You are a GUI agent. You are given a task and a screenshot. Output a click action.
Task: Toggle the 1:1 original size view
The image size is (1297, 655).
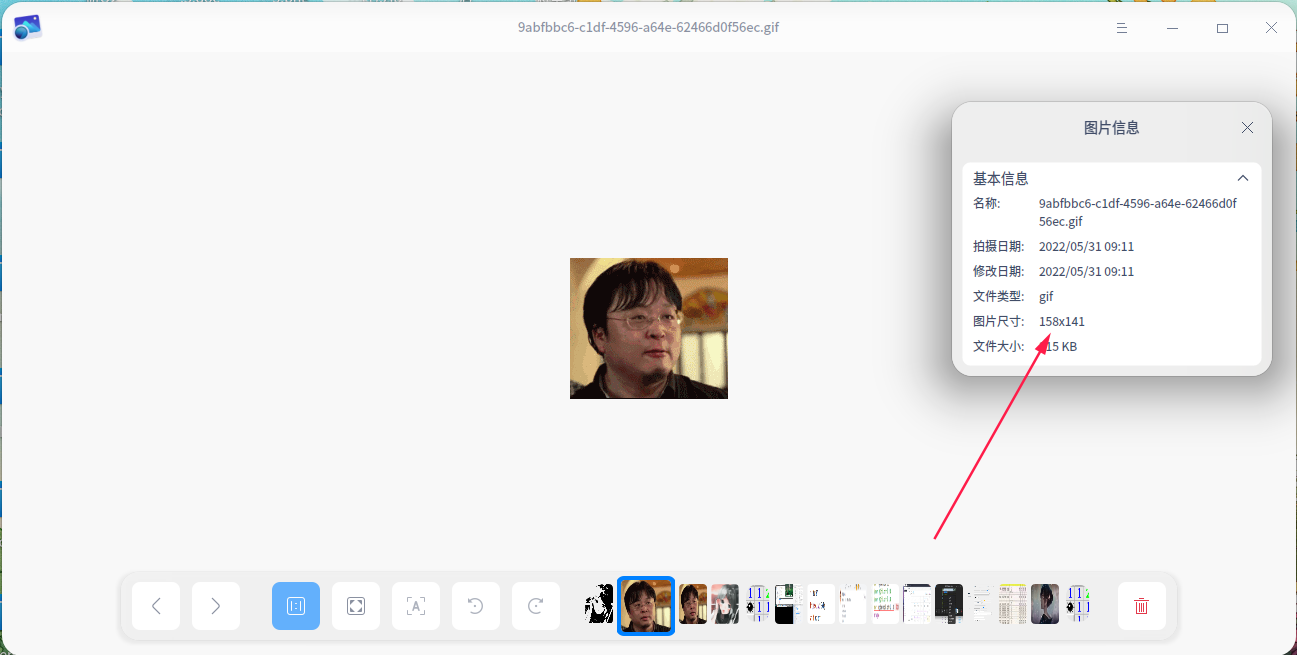point(296,606)
